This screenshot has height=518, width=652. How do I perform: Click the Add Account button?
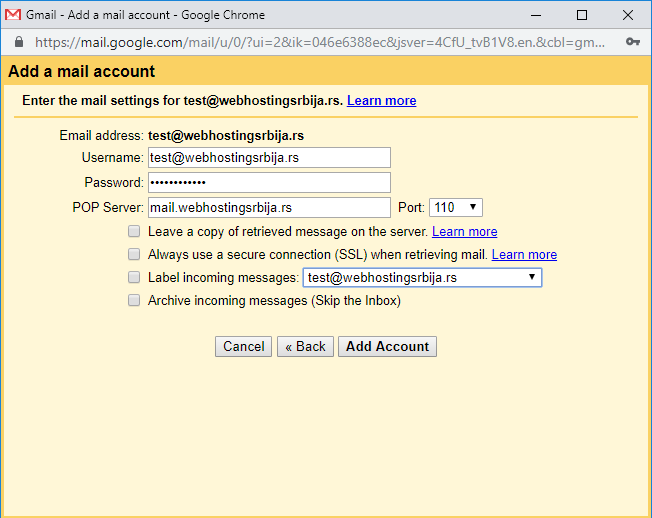[x=387, y=346]
